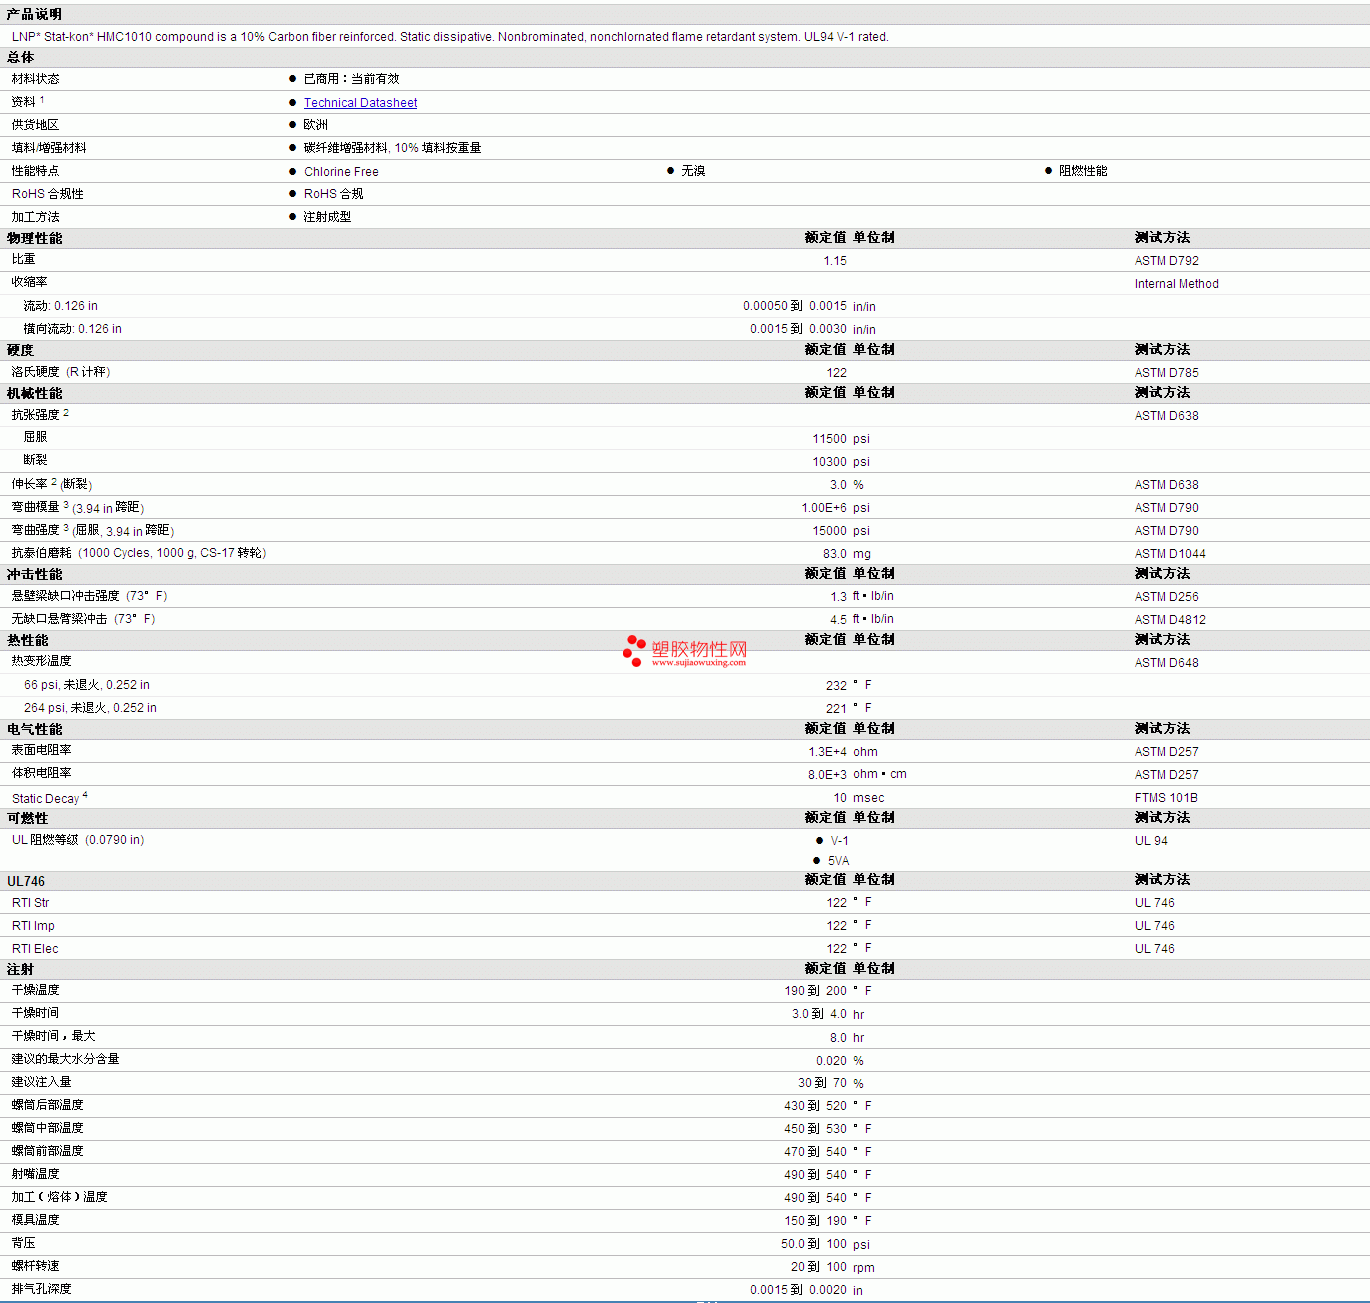Select the 表面电阻率 value 1.3E+4
The width and height of the screenshot is (1370, 1303).
pos(827,752)
